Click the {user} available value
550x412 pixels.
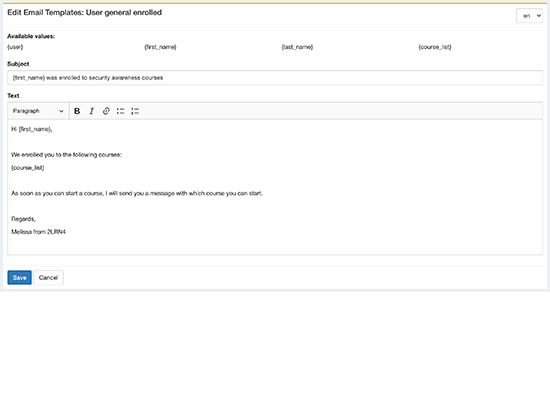point(15,47)
